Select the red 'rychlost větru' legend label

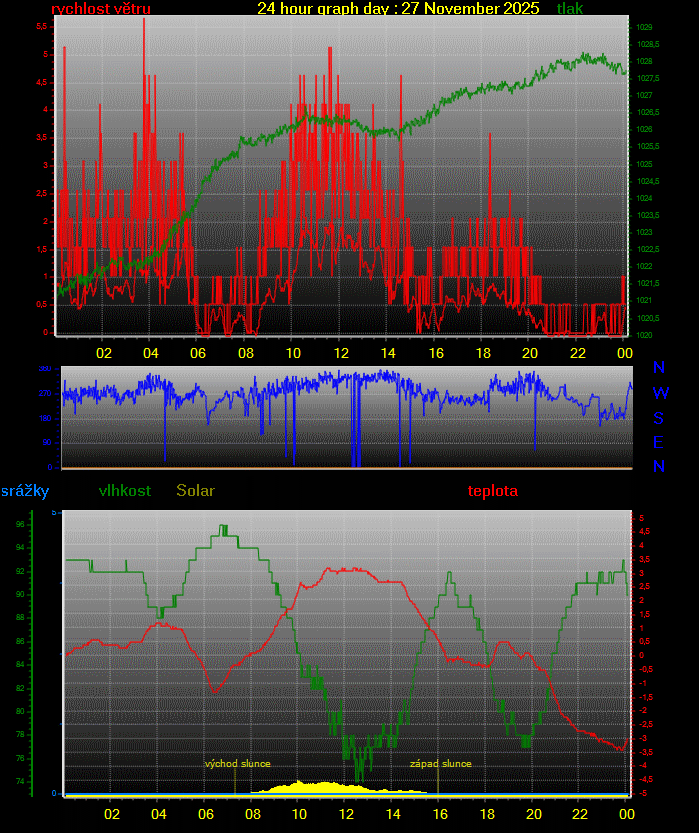click(101, 9)
